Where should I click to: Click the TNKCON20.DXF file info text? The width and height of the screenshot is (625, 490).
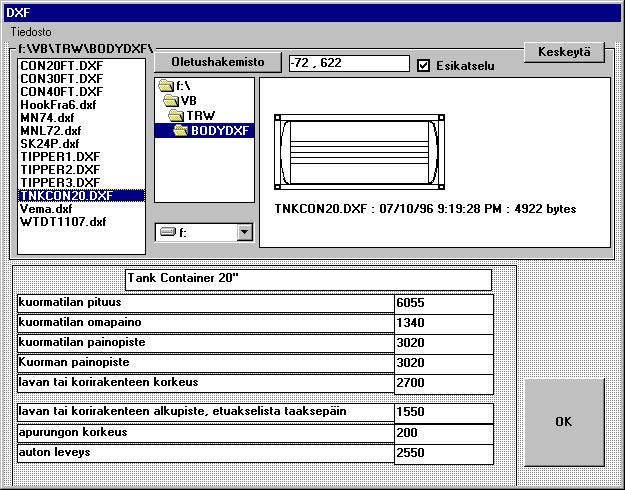tap(425, 209)
